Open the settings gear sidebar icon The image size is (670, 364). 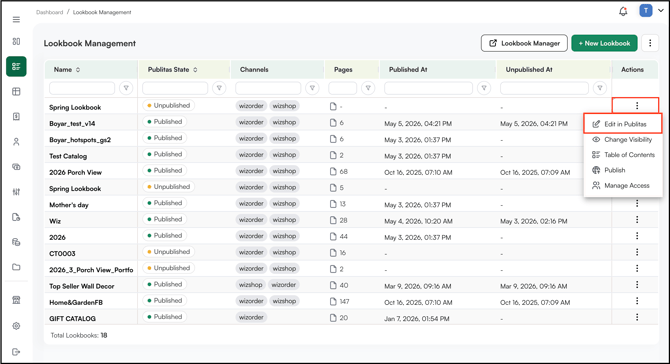[16, 326]
